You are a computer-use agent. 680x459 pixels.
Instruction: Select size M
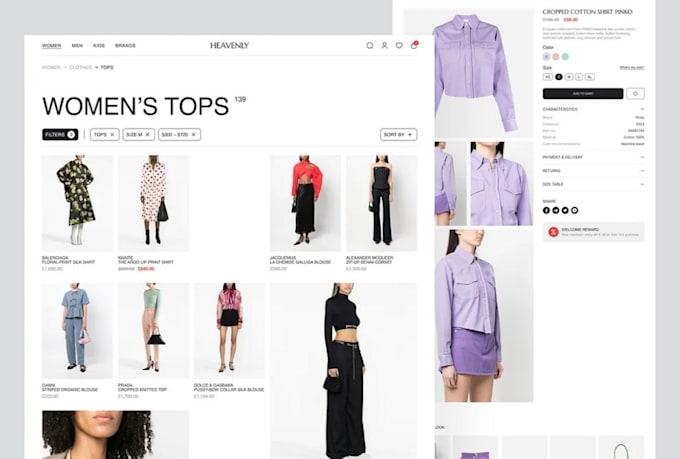coord(569,77)
